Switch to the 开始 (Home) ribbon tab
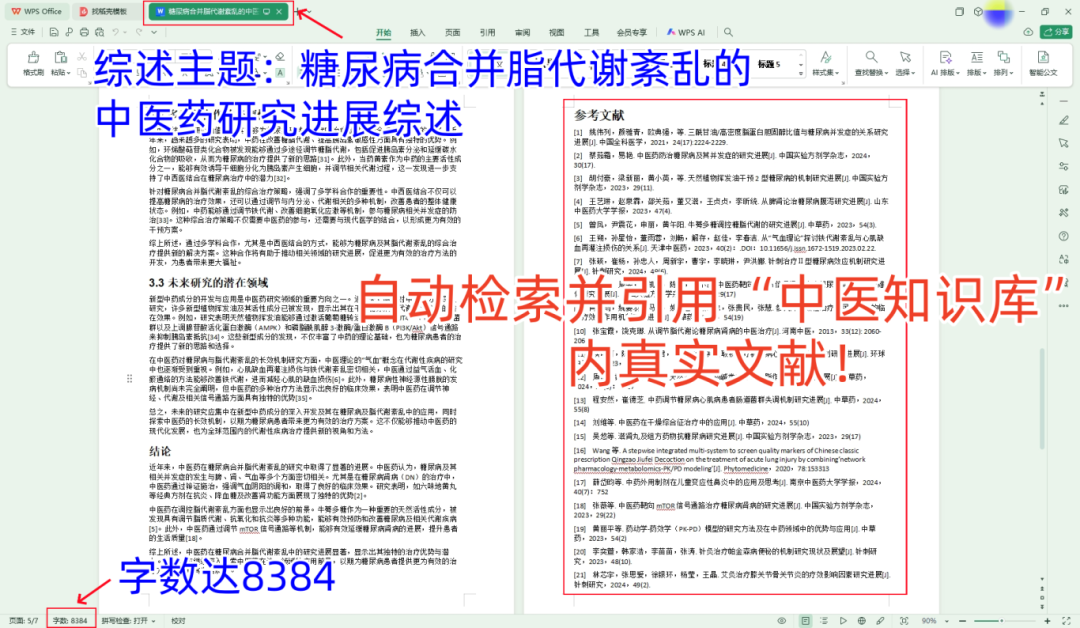 point(383,32)
